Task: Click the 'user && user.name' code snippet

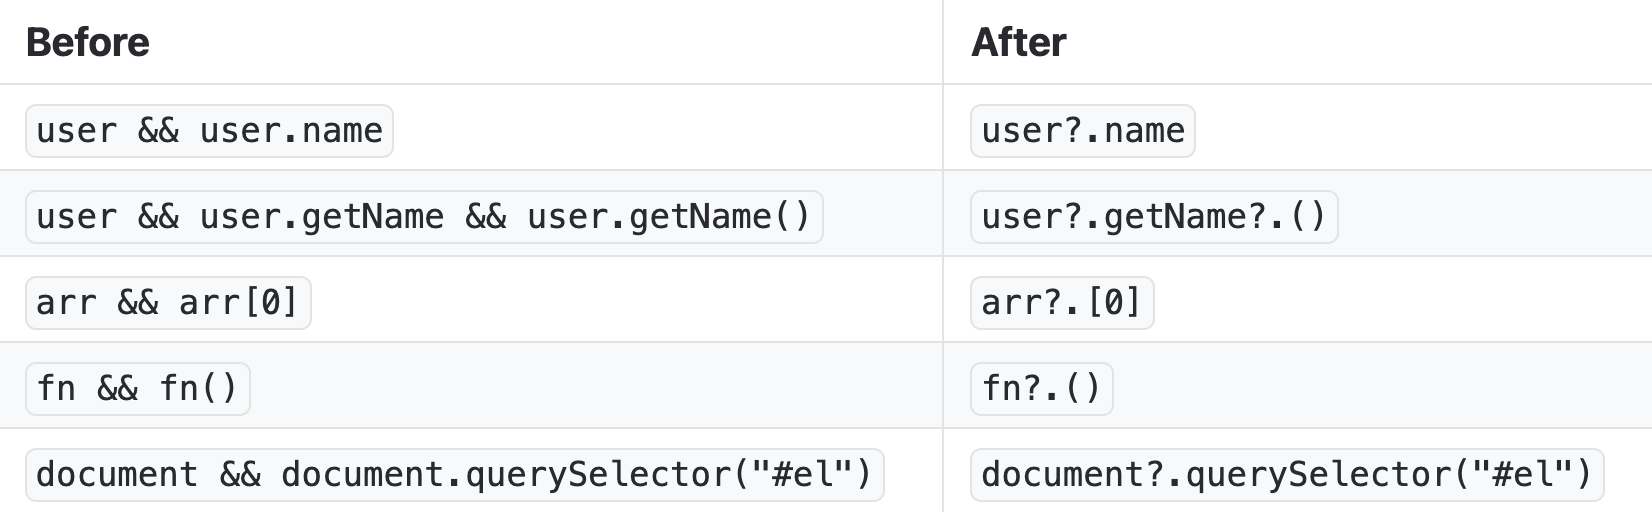Action: coord(209,131)
